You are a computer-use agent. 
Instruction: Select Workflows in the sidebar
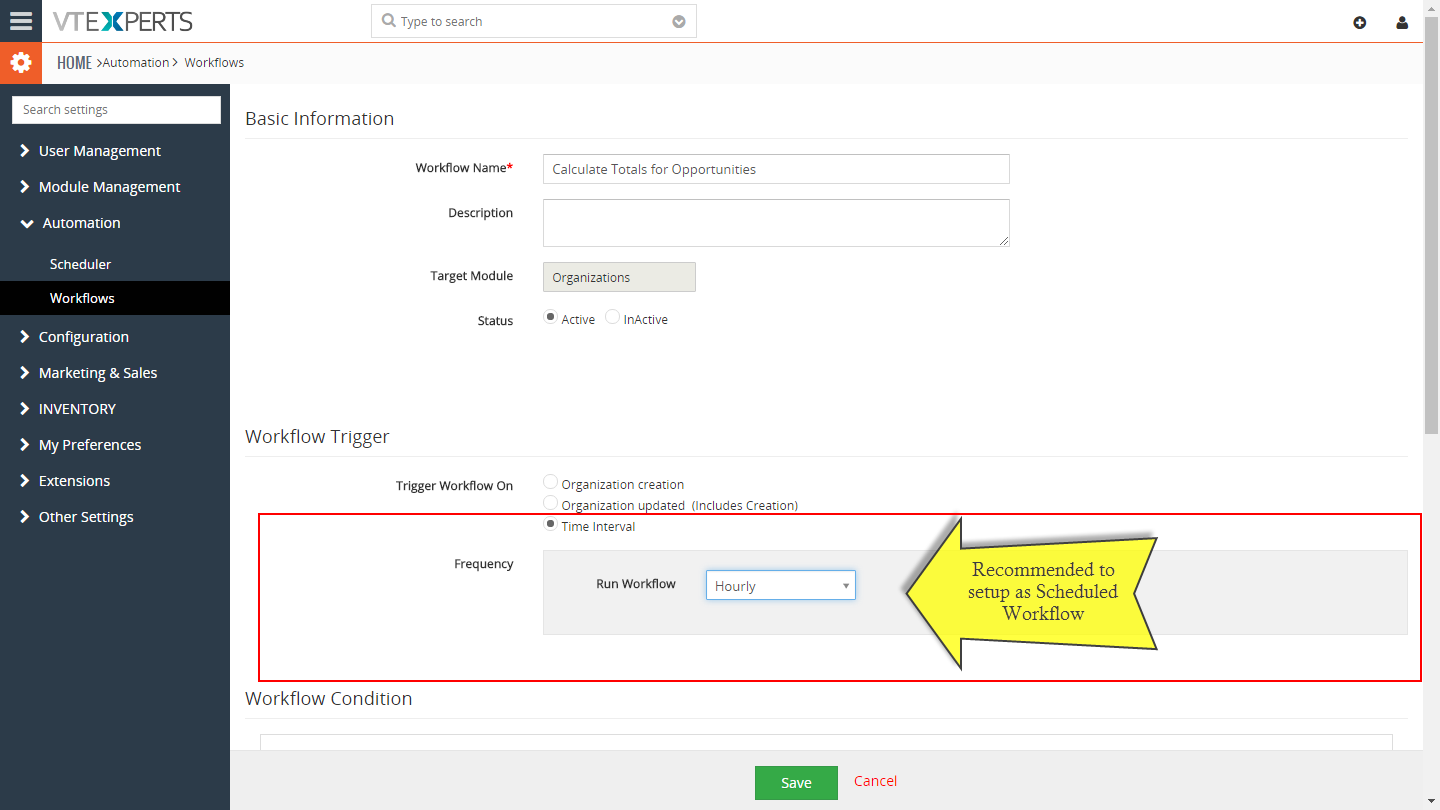coord(115,298)
